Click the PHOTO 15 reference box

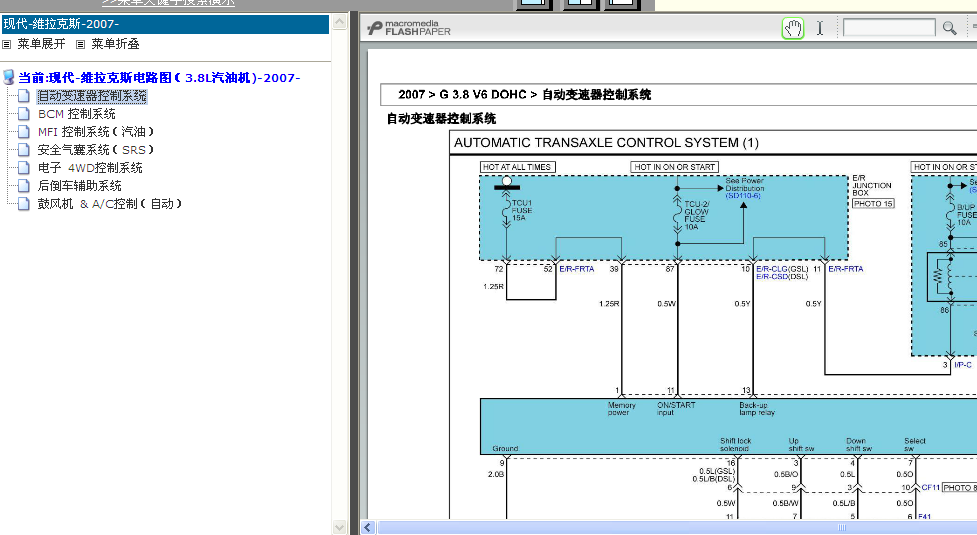pos(873,204)
